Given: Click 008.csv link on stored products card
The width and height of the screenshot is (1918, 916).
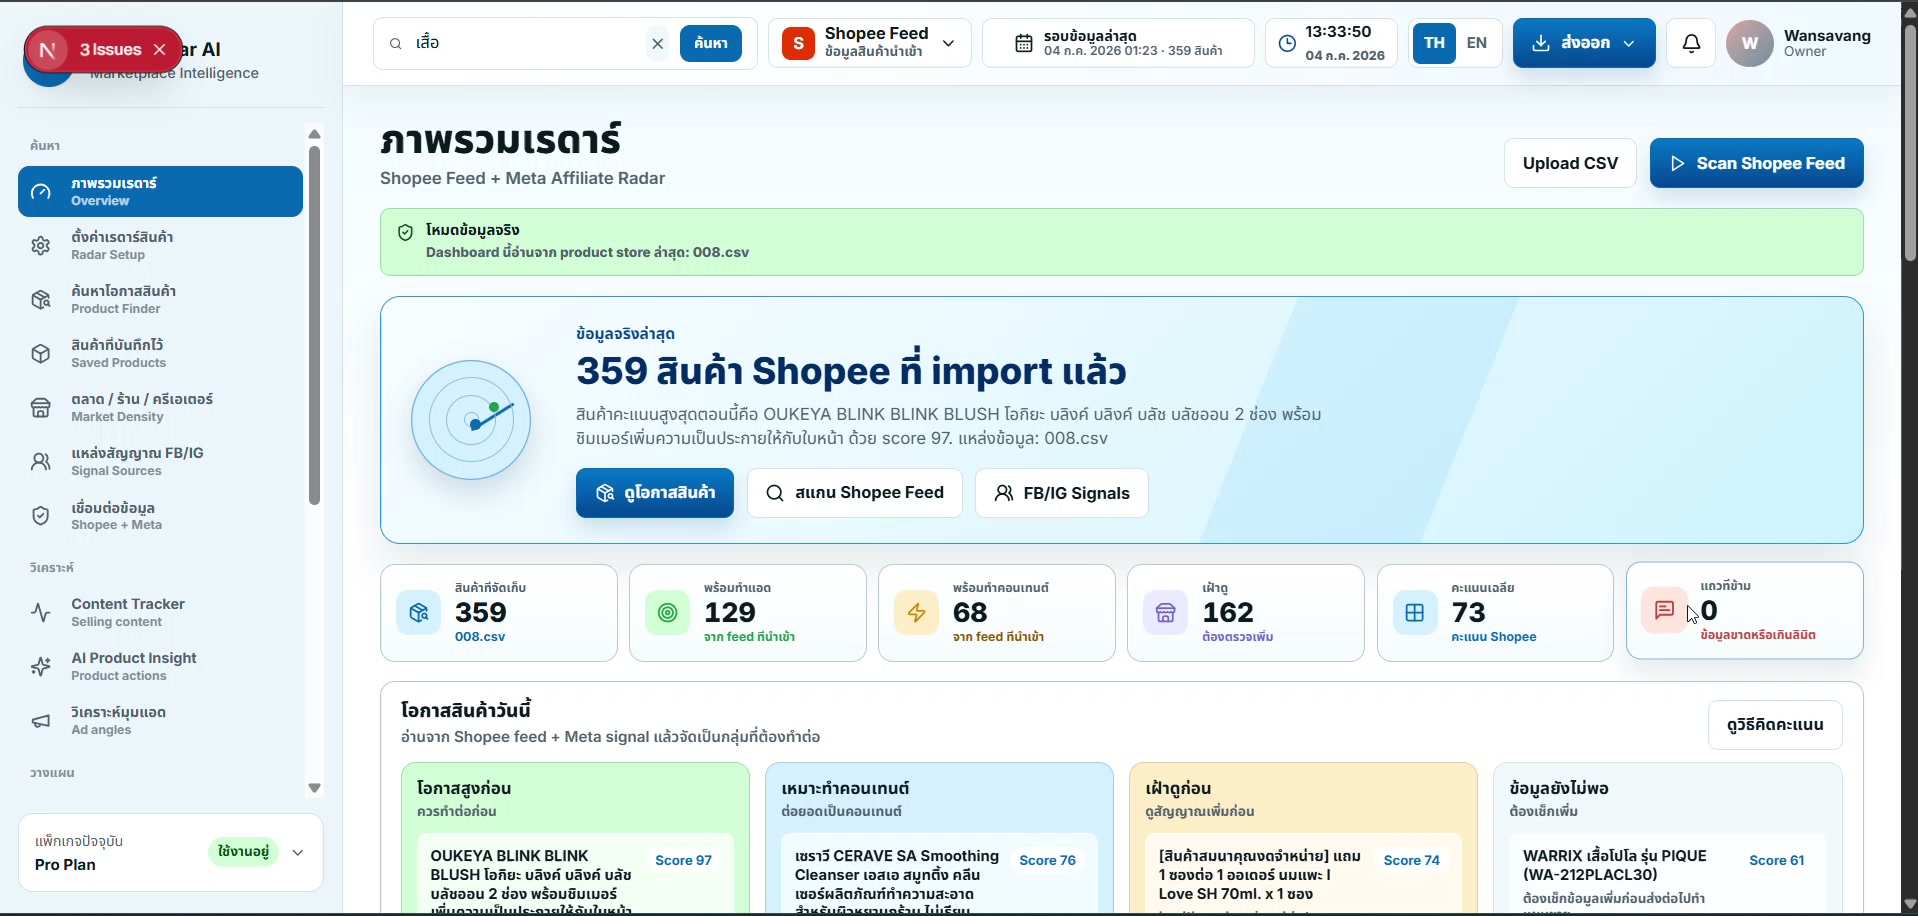Looking at the screenshot, I should click(x=480, y=637).
